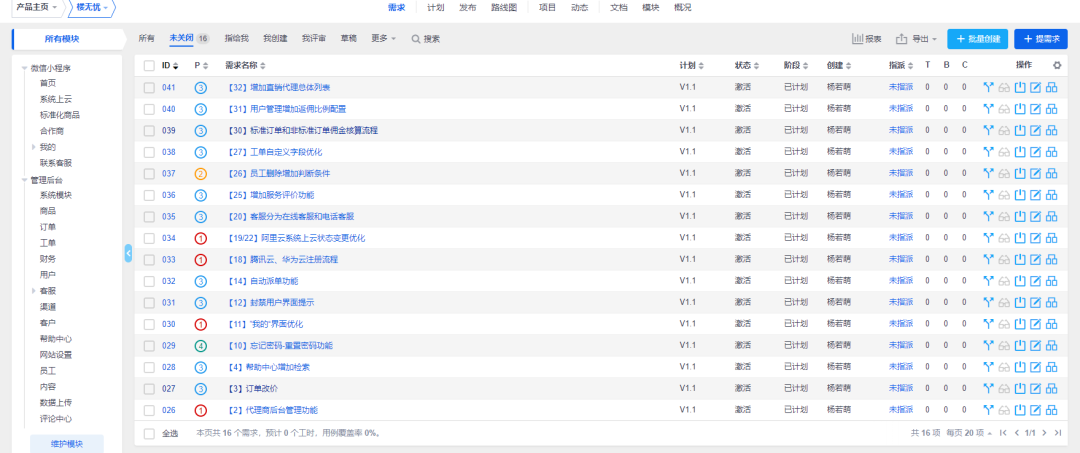The height and width of the screenshot is (453, 1080).
Task: Click the close (power) icon for requirement 033
Action: coord(1021,259)
